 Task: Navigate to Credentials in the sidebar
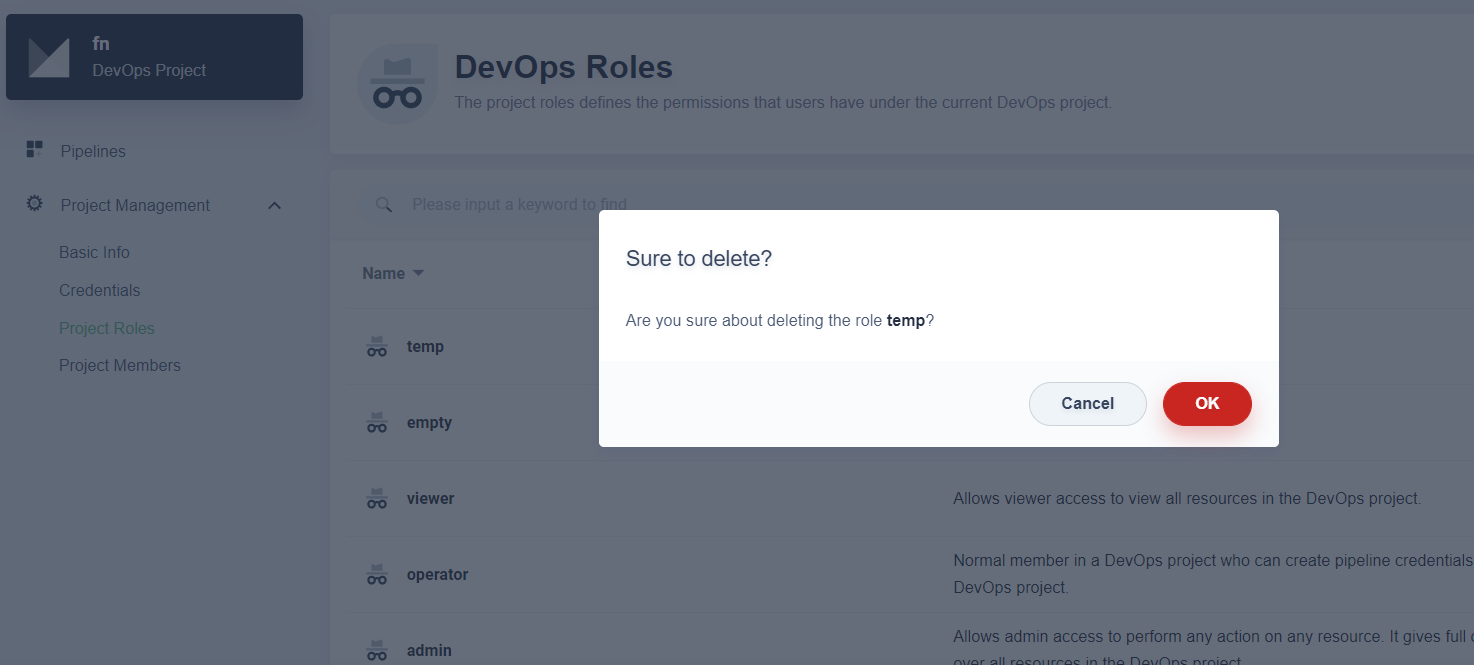[x=99, y=289]
